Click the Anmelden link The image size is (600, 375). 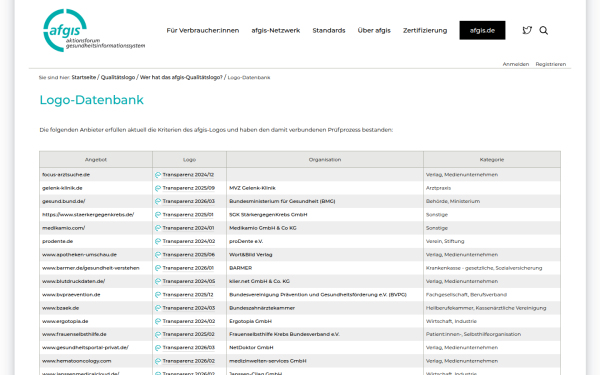pos(516,64)
